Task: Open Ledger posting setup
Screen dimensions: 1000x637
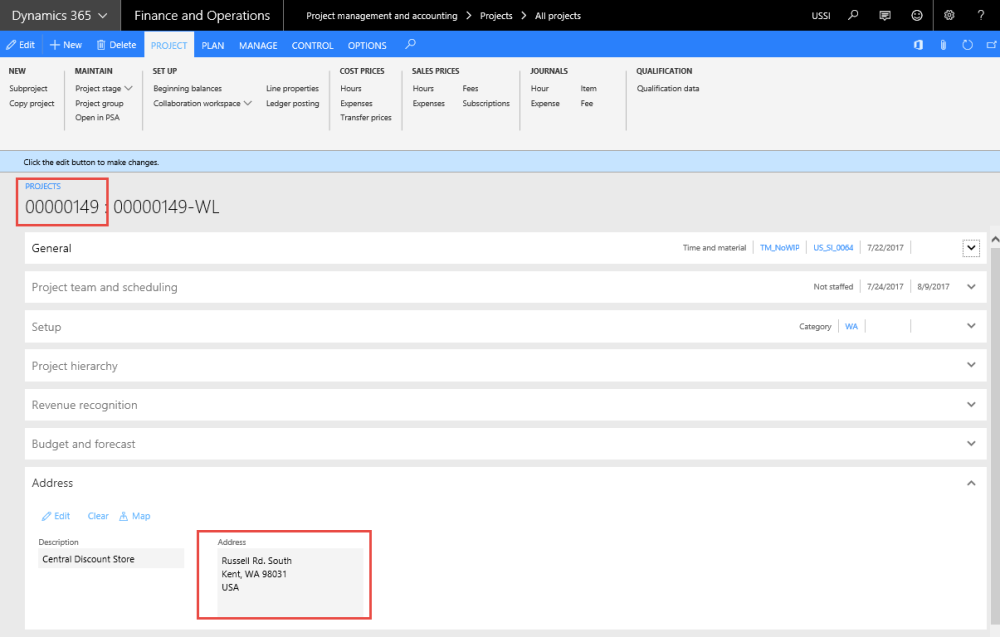Action: (293, 103)
